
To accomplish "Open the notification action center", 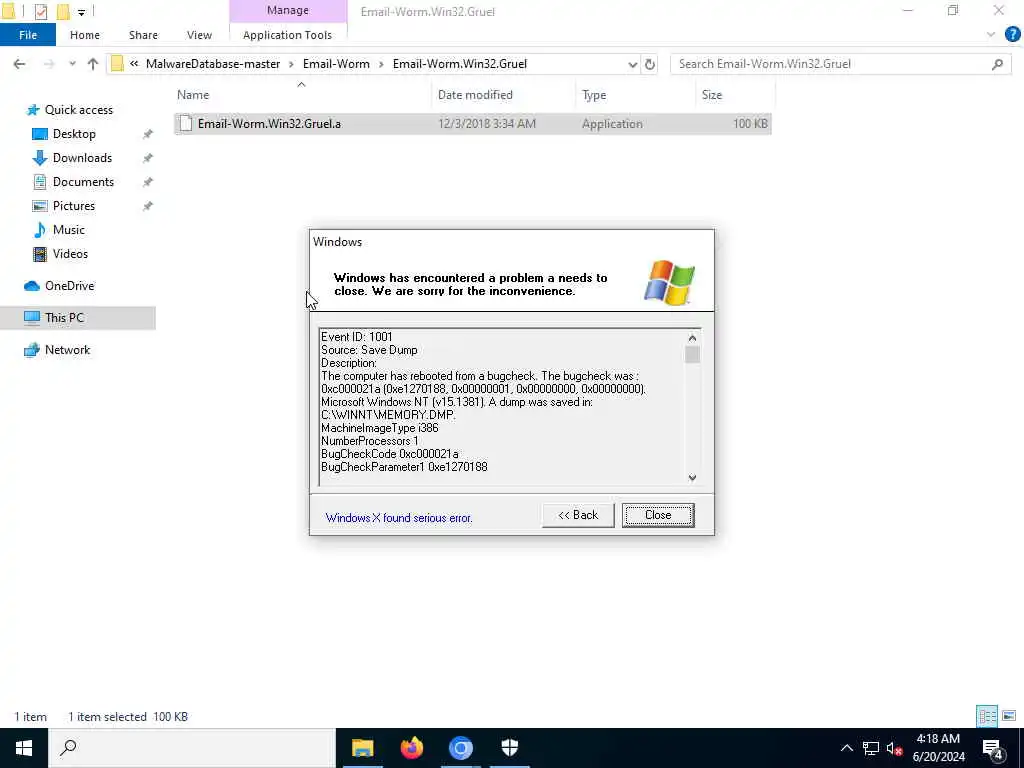I will [993, 748].
